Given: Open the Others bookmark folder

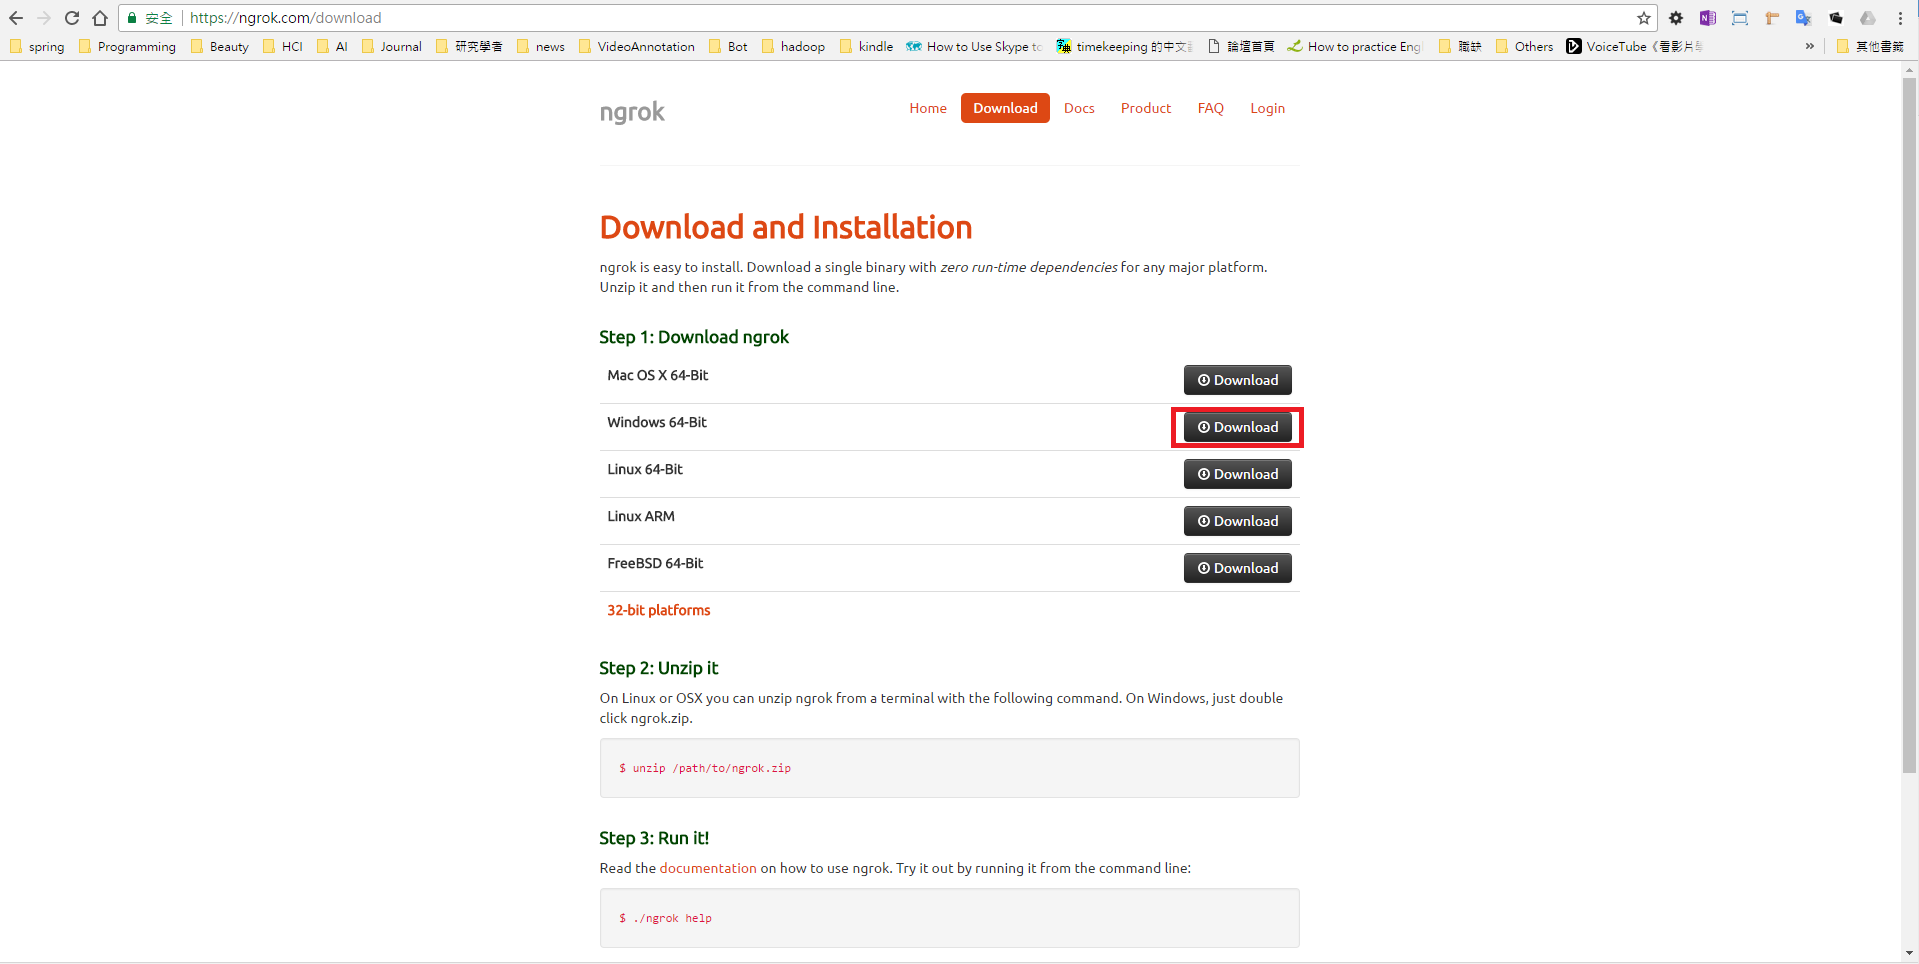Looking at the screenshot, I should coord(1524,46).
